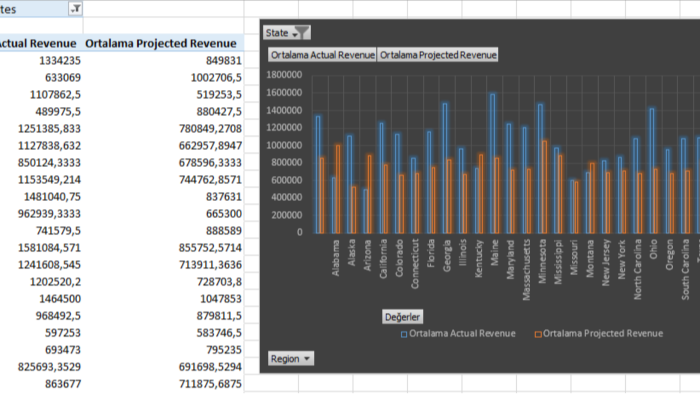The image size is (700, 394).
Task: Select cell with value 633069
Action: 41,77
